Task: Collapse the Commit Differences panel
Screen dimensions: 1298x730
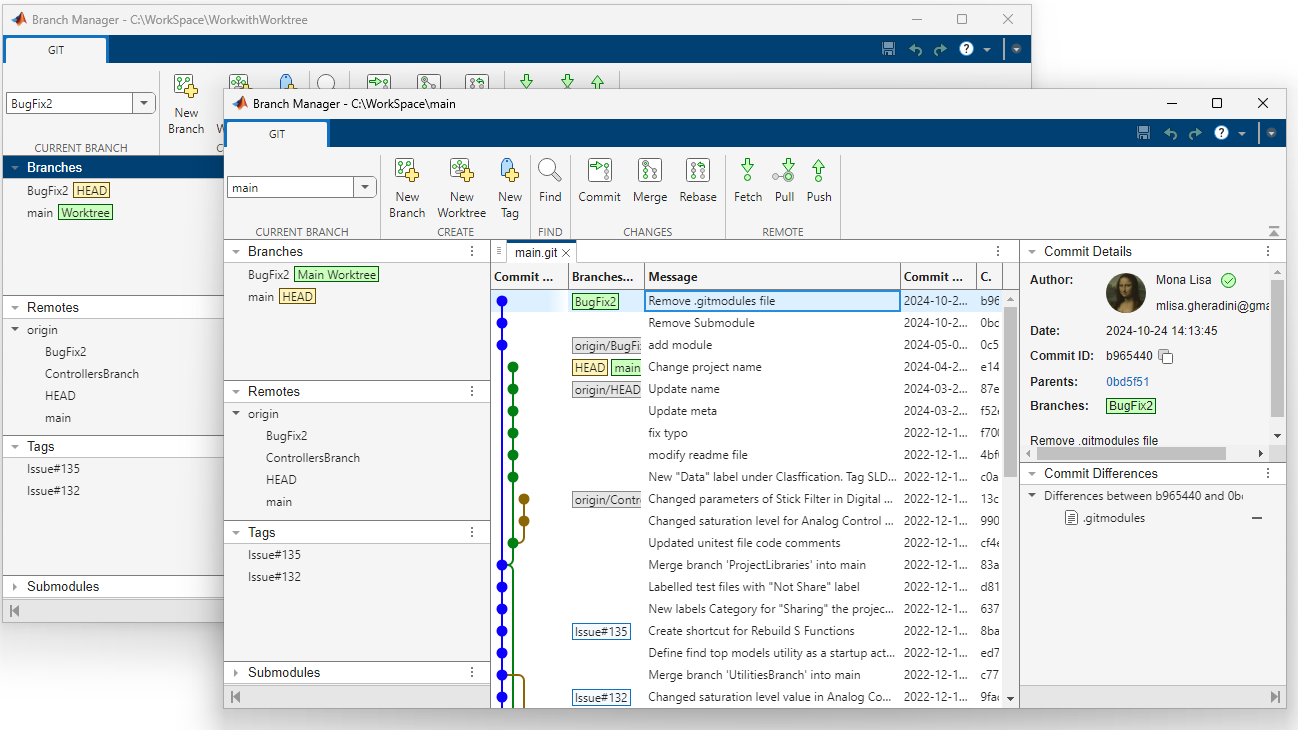Action: click(x=1031, y=474)
